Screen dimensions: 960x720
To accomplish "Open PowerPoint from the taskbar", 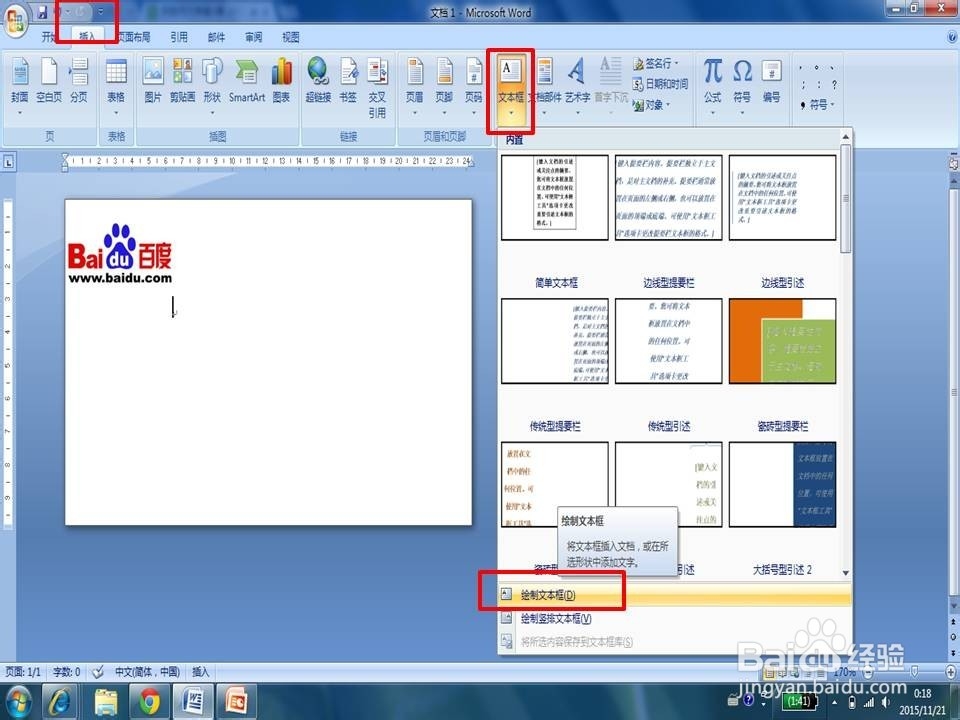I will 236,702.
